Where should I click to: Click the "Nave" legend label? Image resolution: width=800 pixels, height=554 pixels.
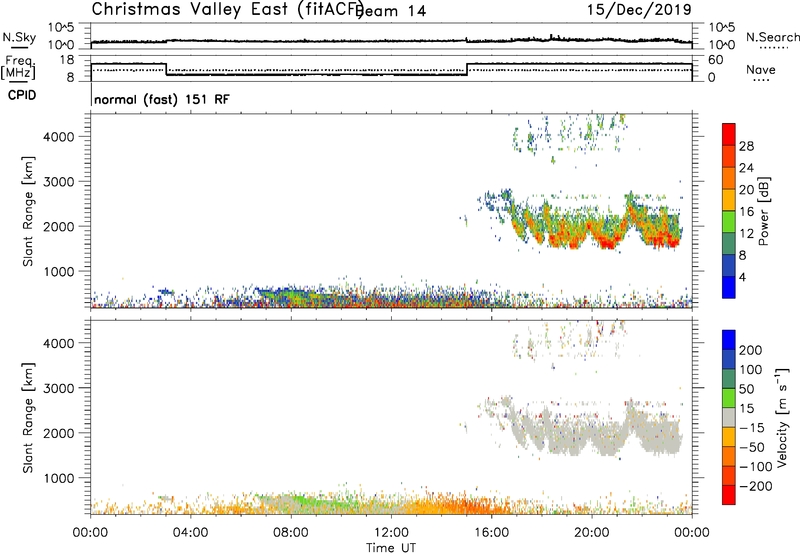click(x=761, y=69)
